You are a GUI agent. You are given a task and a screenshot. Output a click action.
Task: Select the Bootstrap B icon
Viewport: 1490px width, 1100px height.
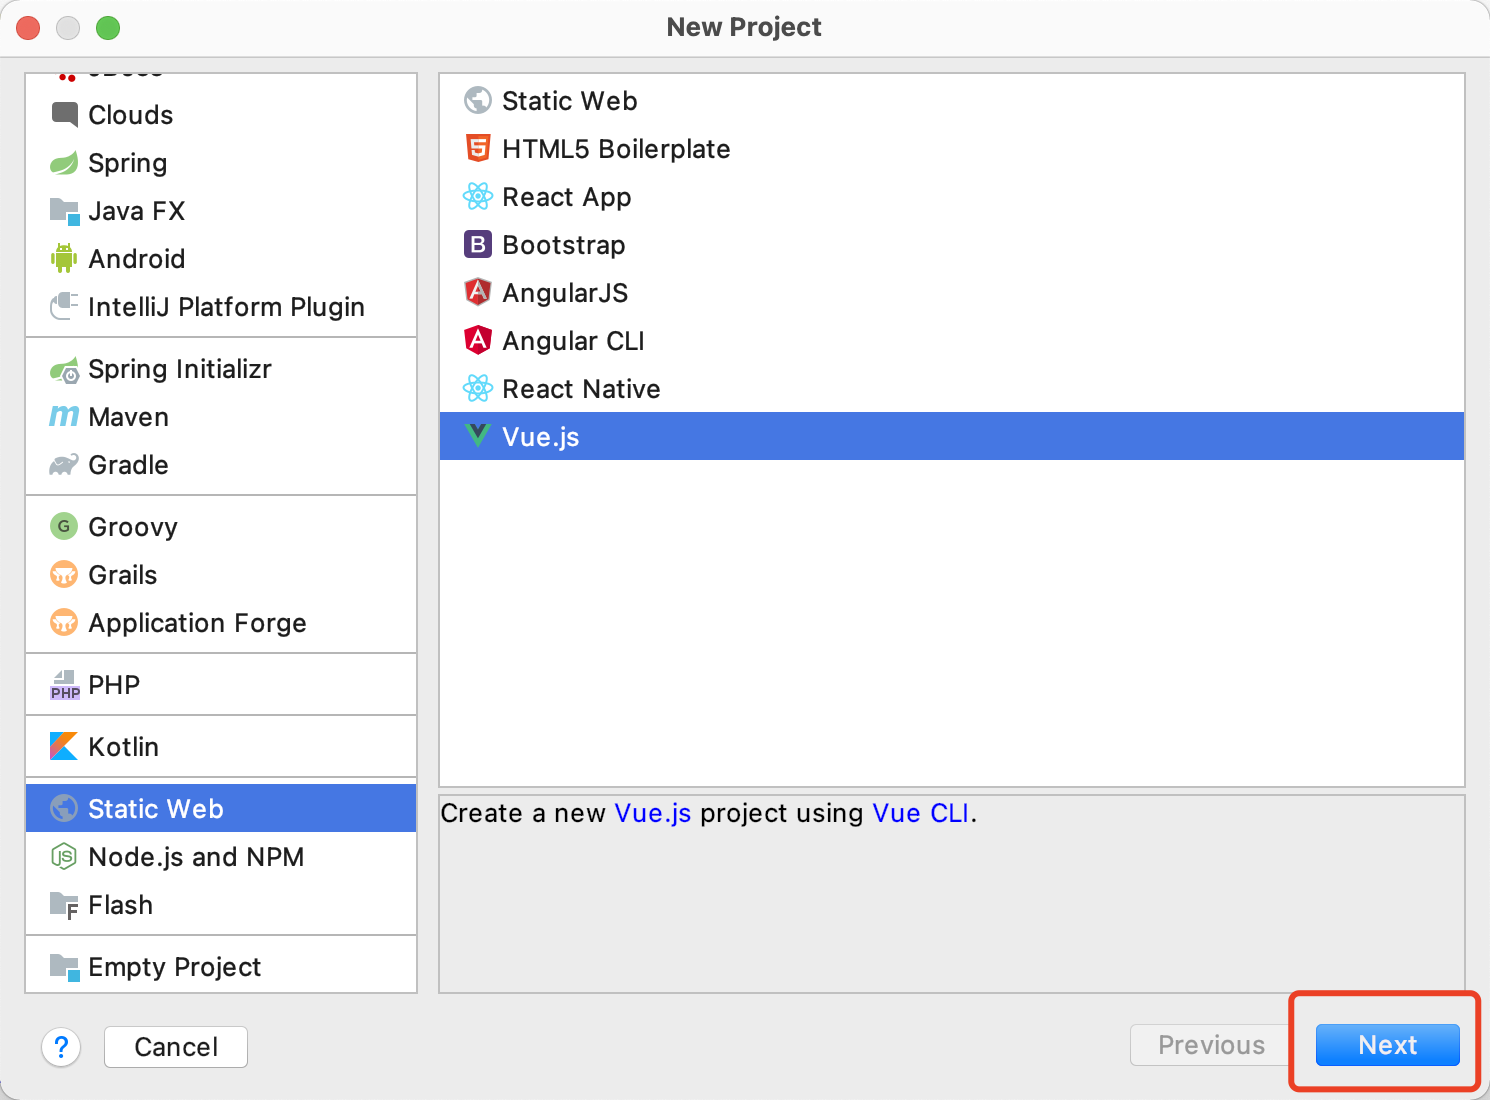(478, 245)
